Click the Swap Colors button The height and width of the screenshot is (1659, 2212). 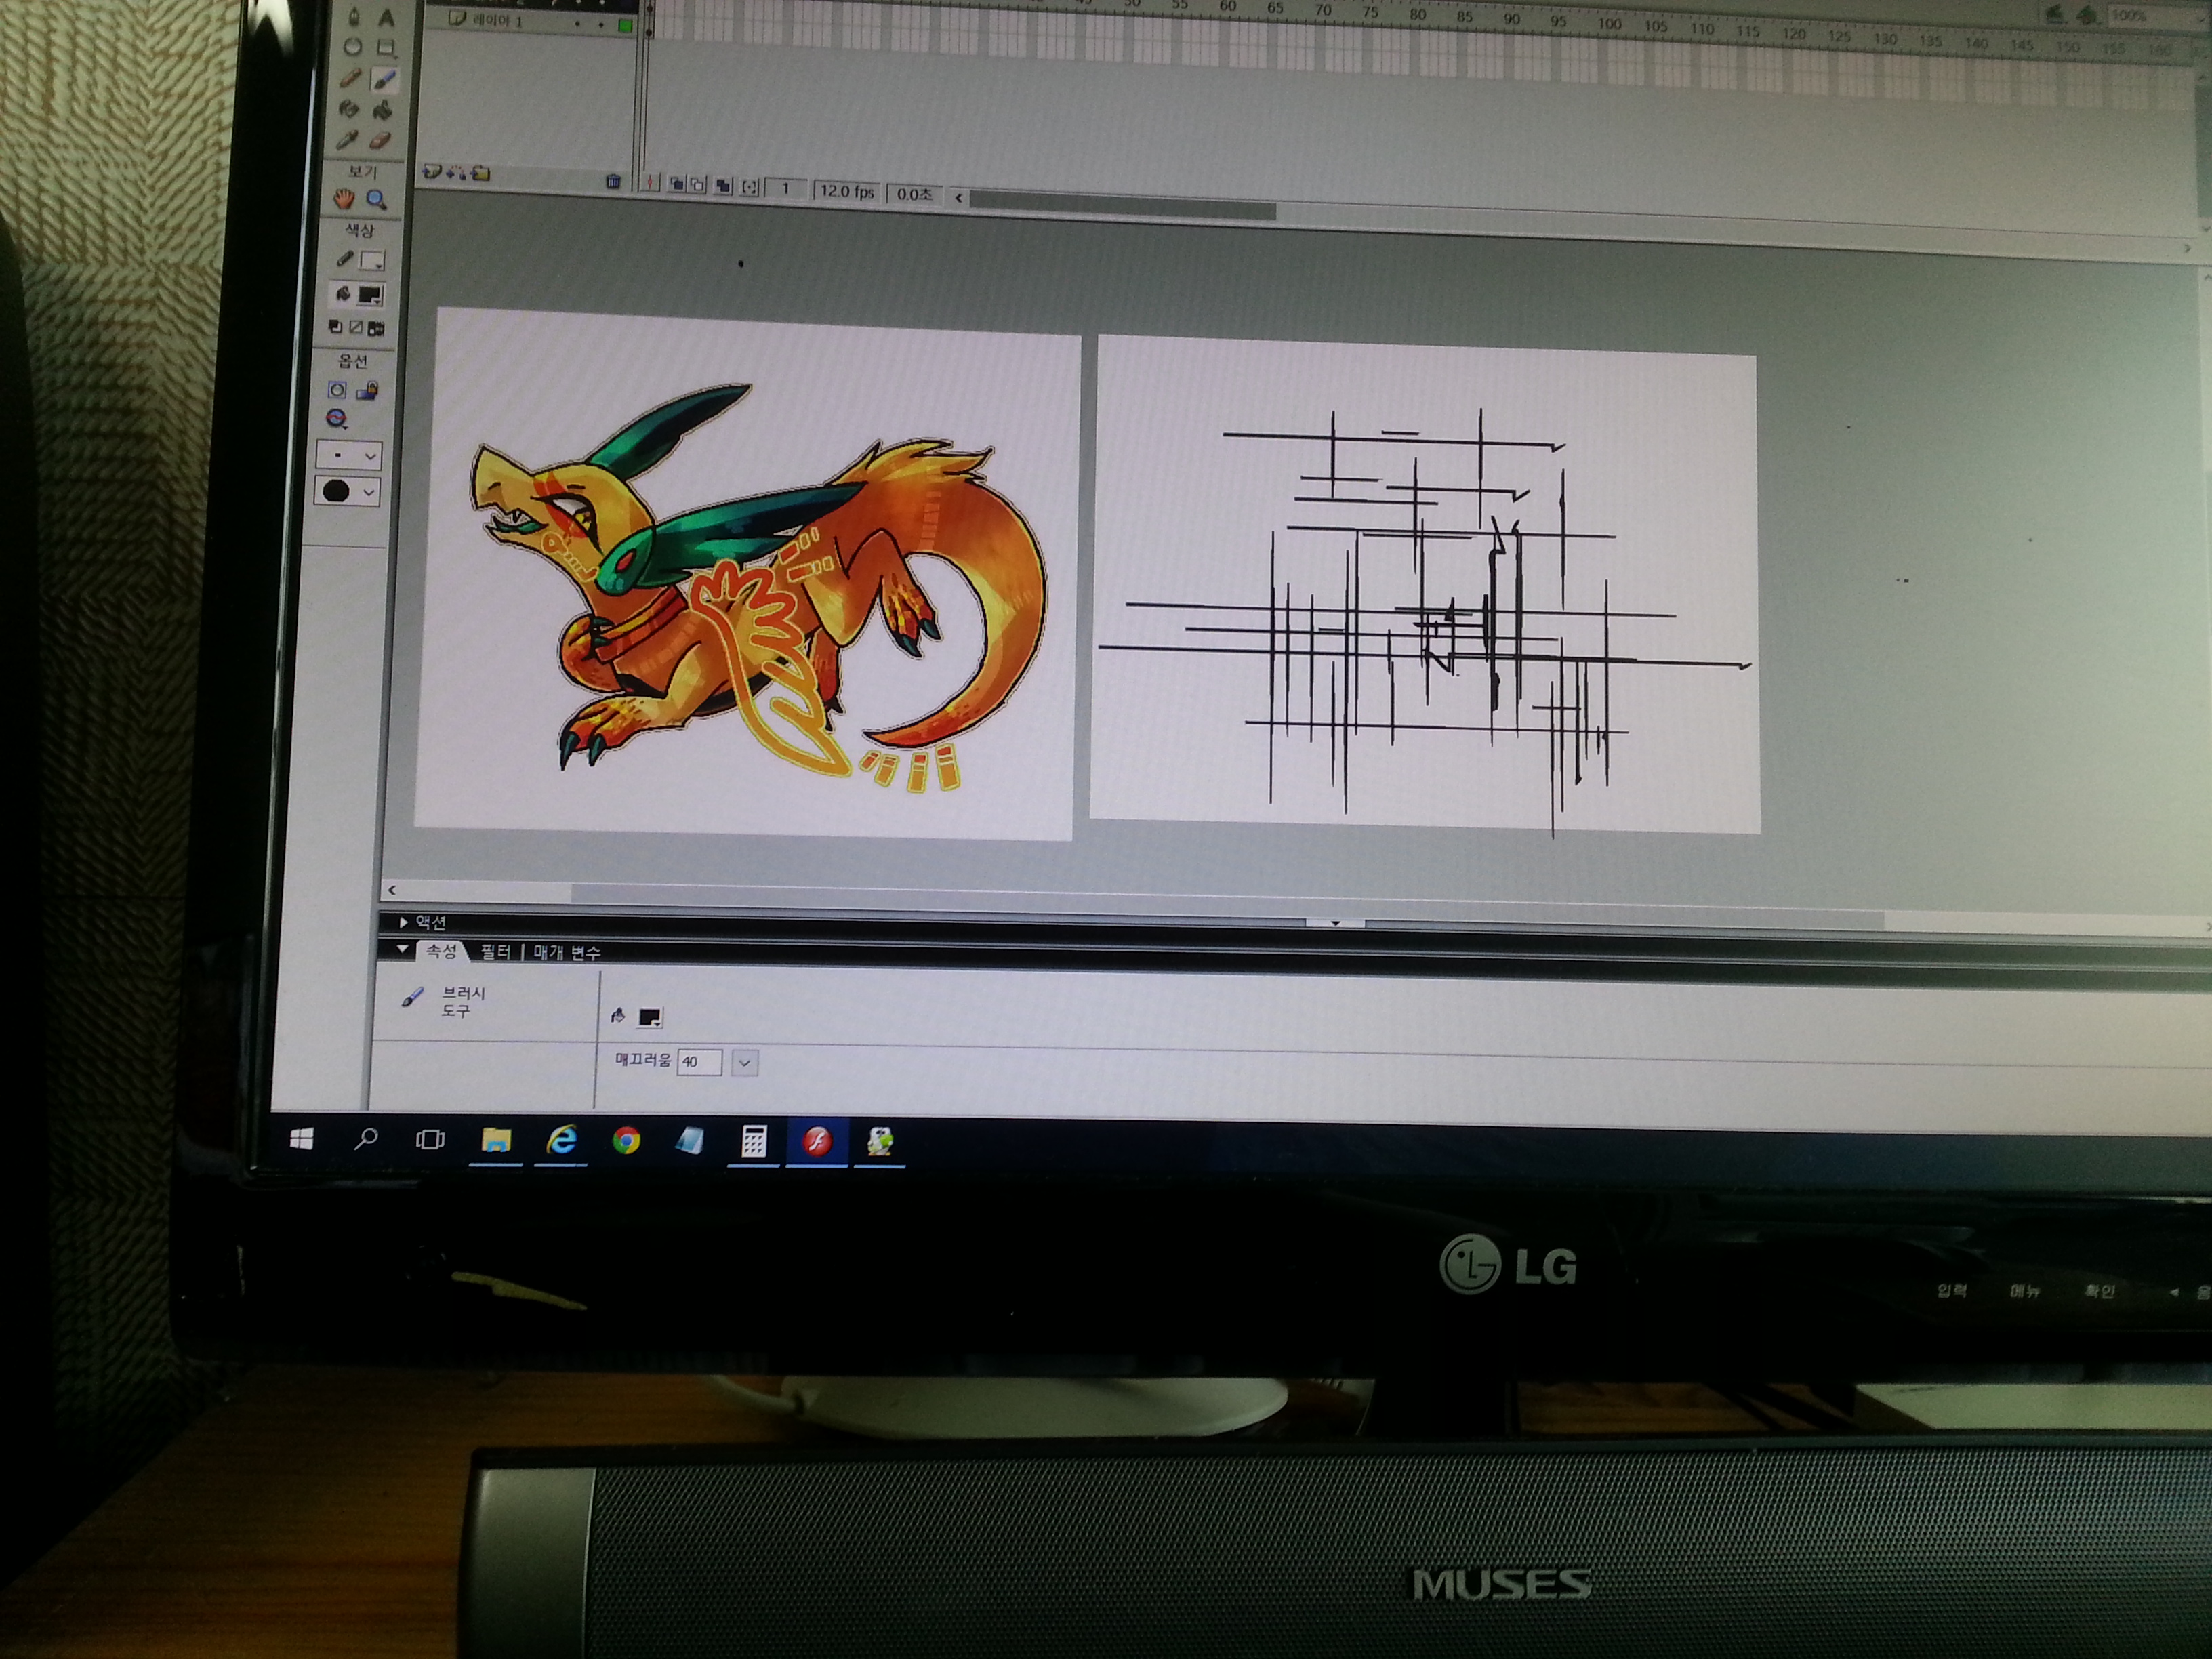(x=376, y=328)
